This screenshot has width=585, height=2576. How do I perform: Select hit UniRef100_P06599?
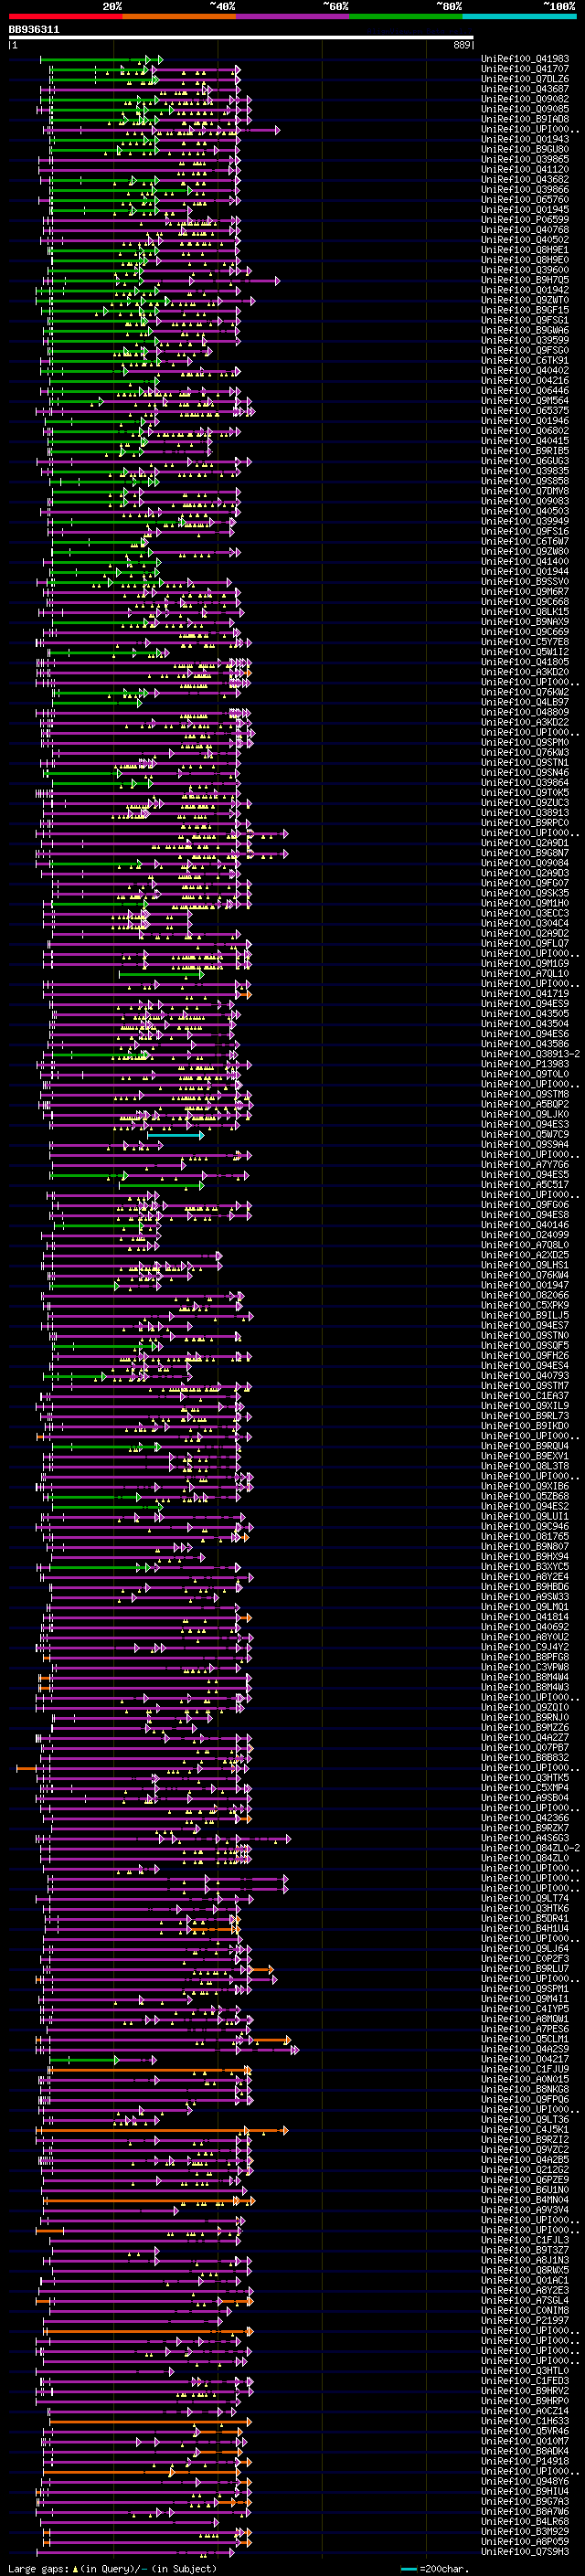coord(525,220)
